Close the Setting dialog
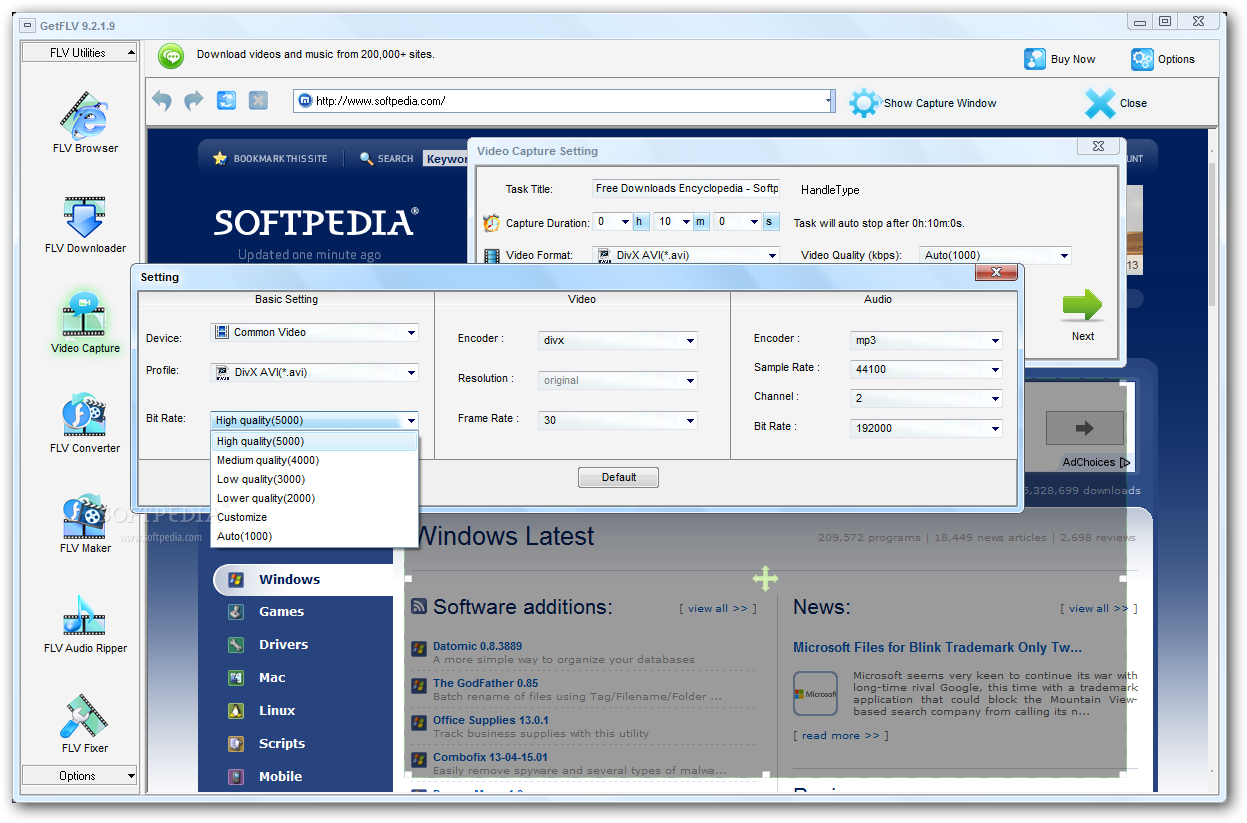The width and height of the screenshot is (1247, 823). [x=995, y=273]
